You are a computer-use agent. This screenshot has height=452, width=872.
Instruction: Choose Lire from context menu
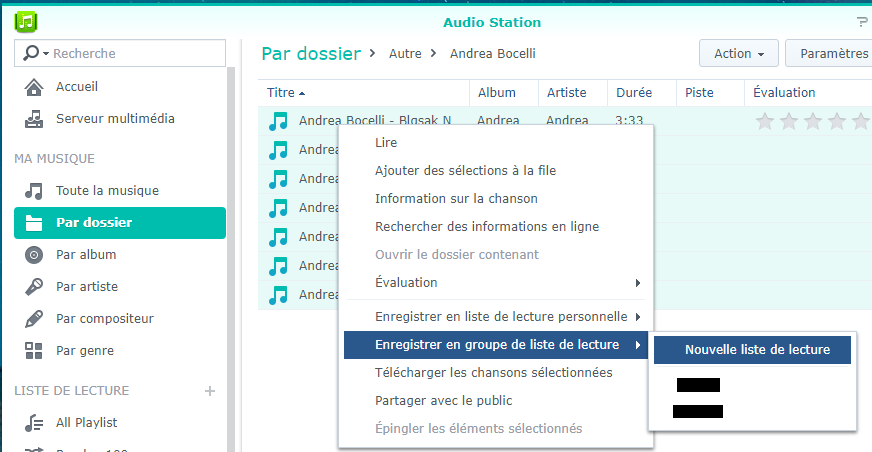386,143
